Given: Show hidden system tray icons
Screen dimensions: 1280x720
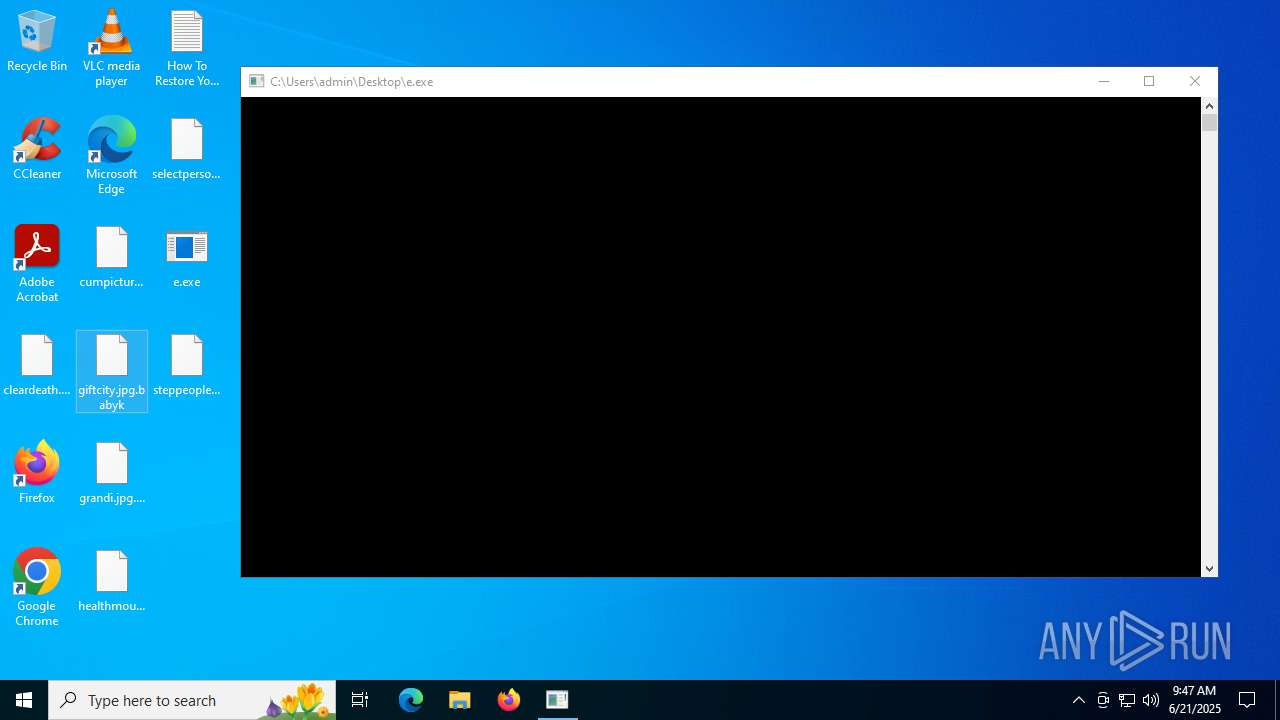Looking at the screenshot, I should tap(1079, 700).
